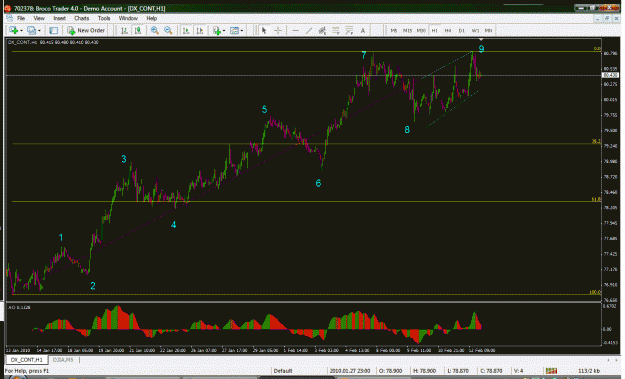Click the wave label 1 on chart
The image size is (625, 379).
[x=61, y=238]
